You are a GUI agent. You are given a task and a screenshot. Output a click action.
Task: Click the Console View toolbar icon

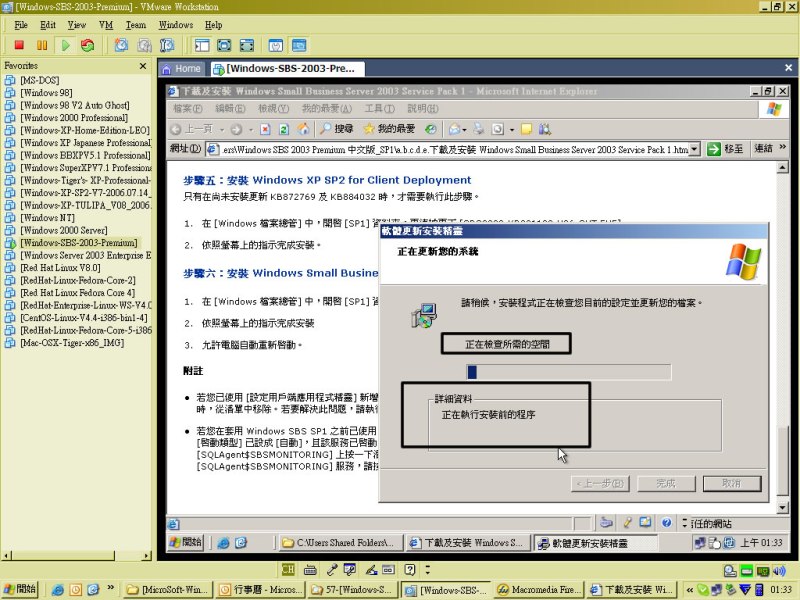click(299, 45)
